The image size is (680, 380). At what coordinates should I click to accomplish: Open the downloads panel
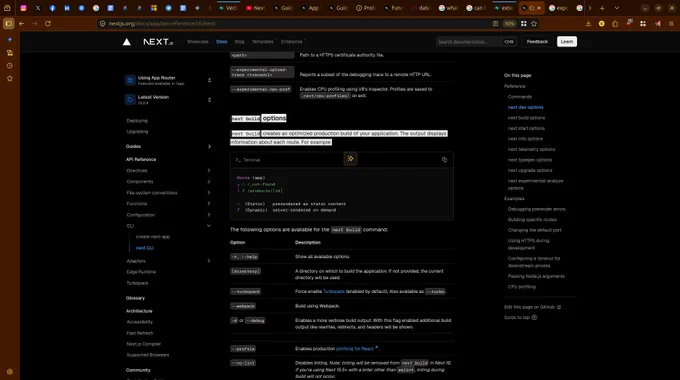coord(588,23)
